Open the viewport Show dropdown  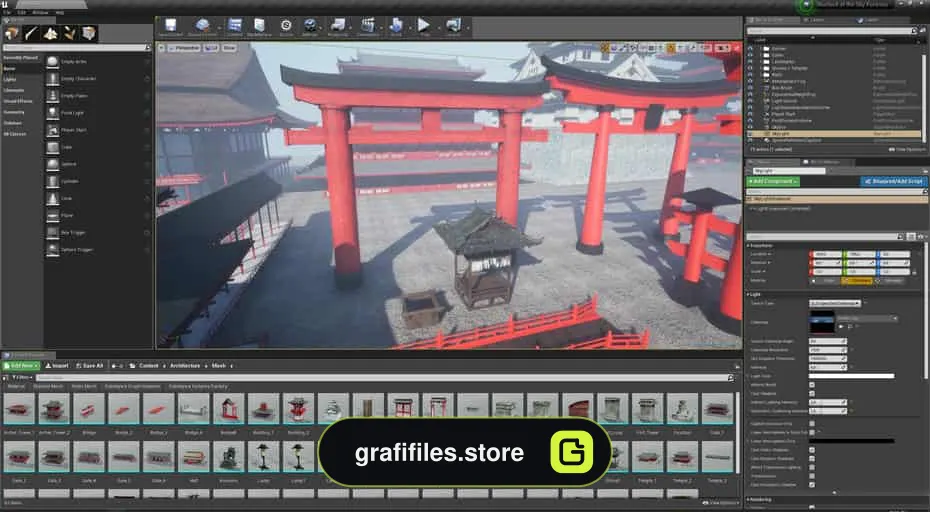pyautogui.click(x=230, y=48)
